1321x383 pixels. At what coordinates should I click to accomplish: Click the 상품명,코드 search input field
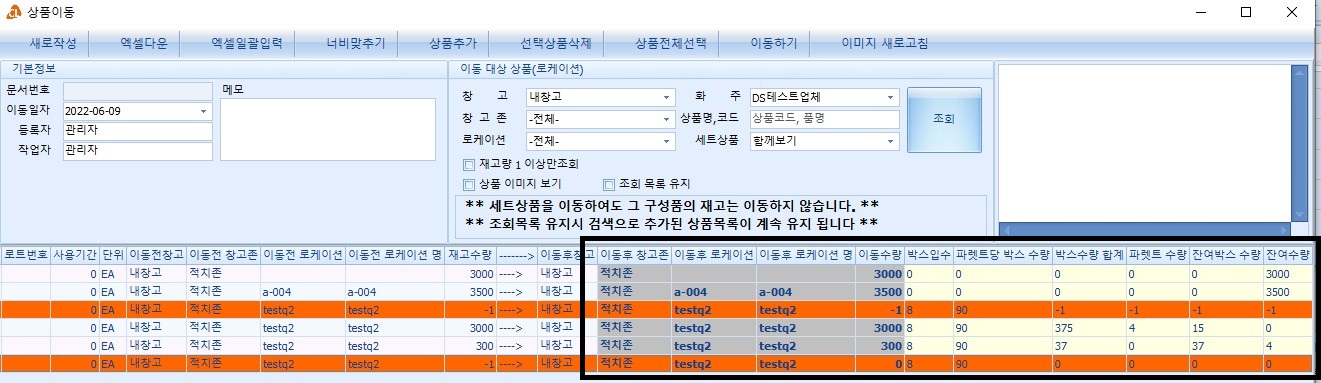coord(824,119)
